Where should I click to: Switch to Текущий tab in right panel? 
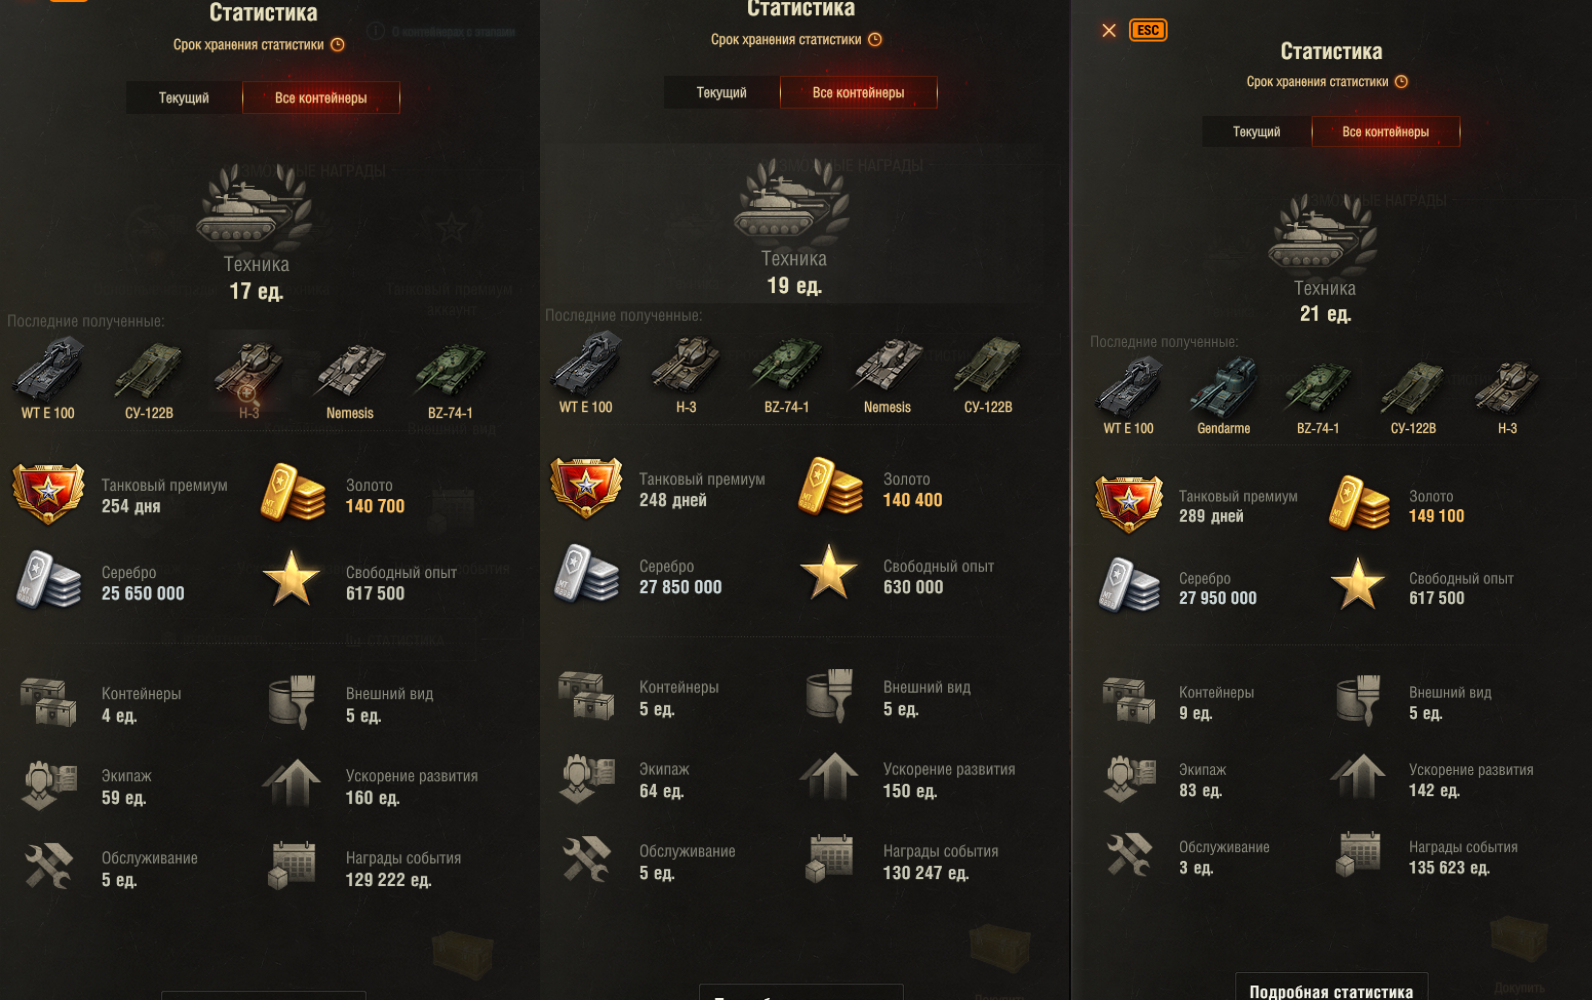[1256, 132]
